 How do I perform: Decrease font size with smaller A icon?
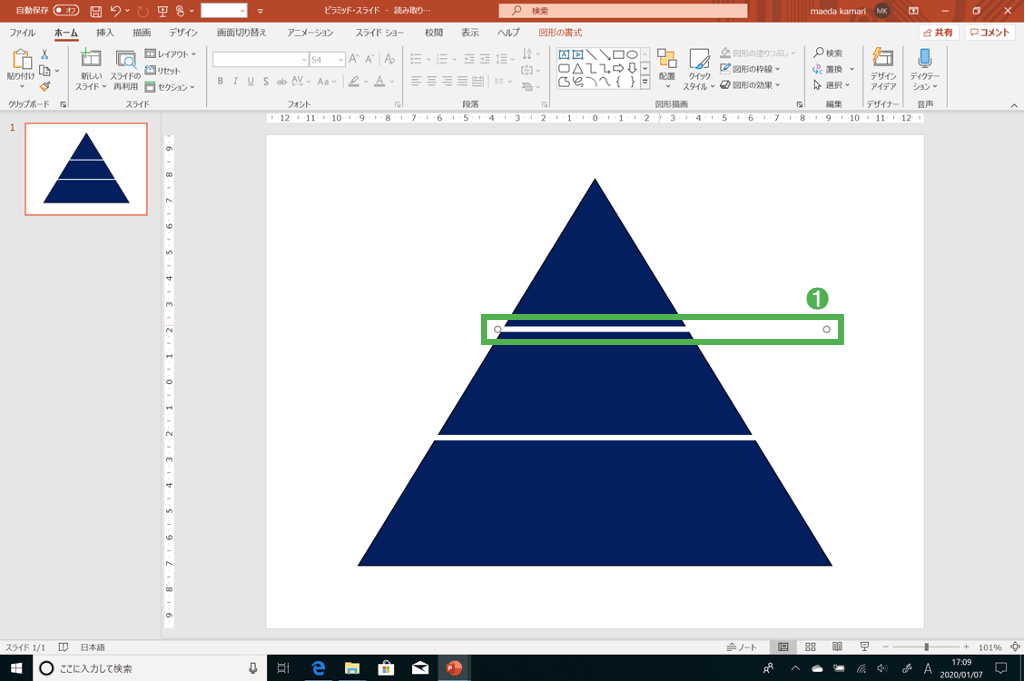point(369,59)
